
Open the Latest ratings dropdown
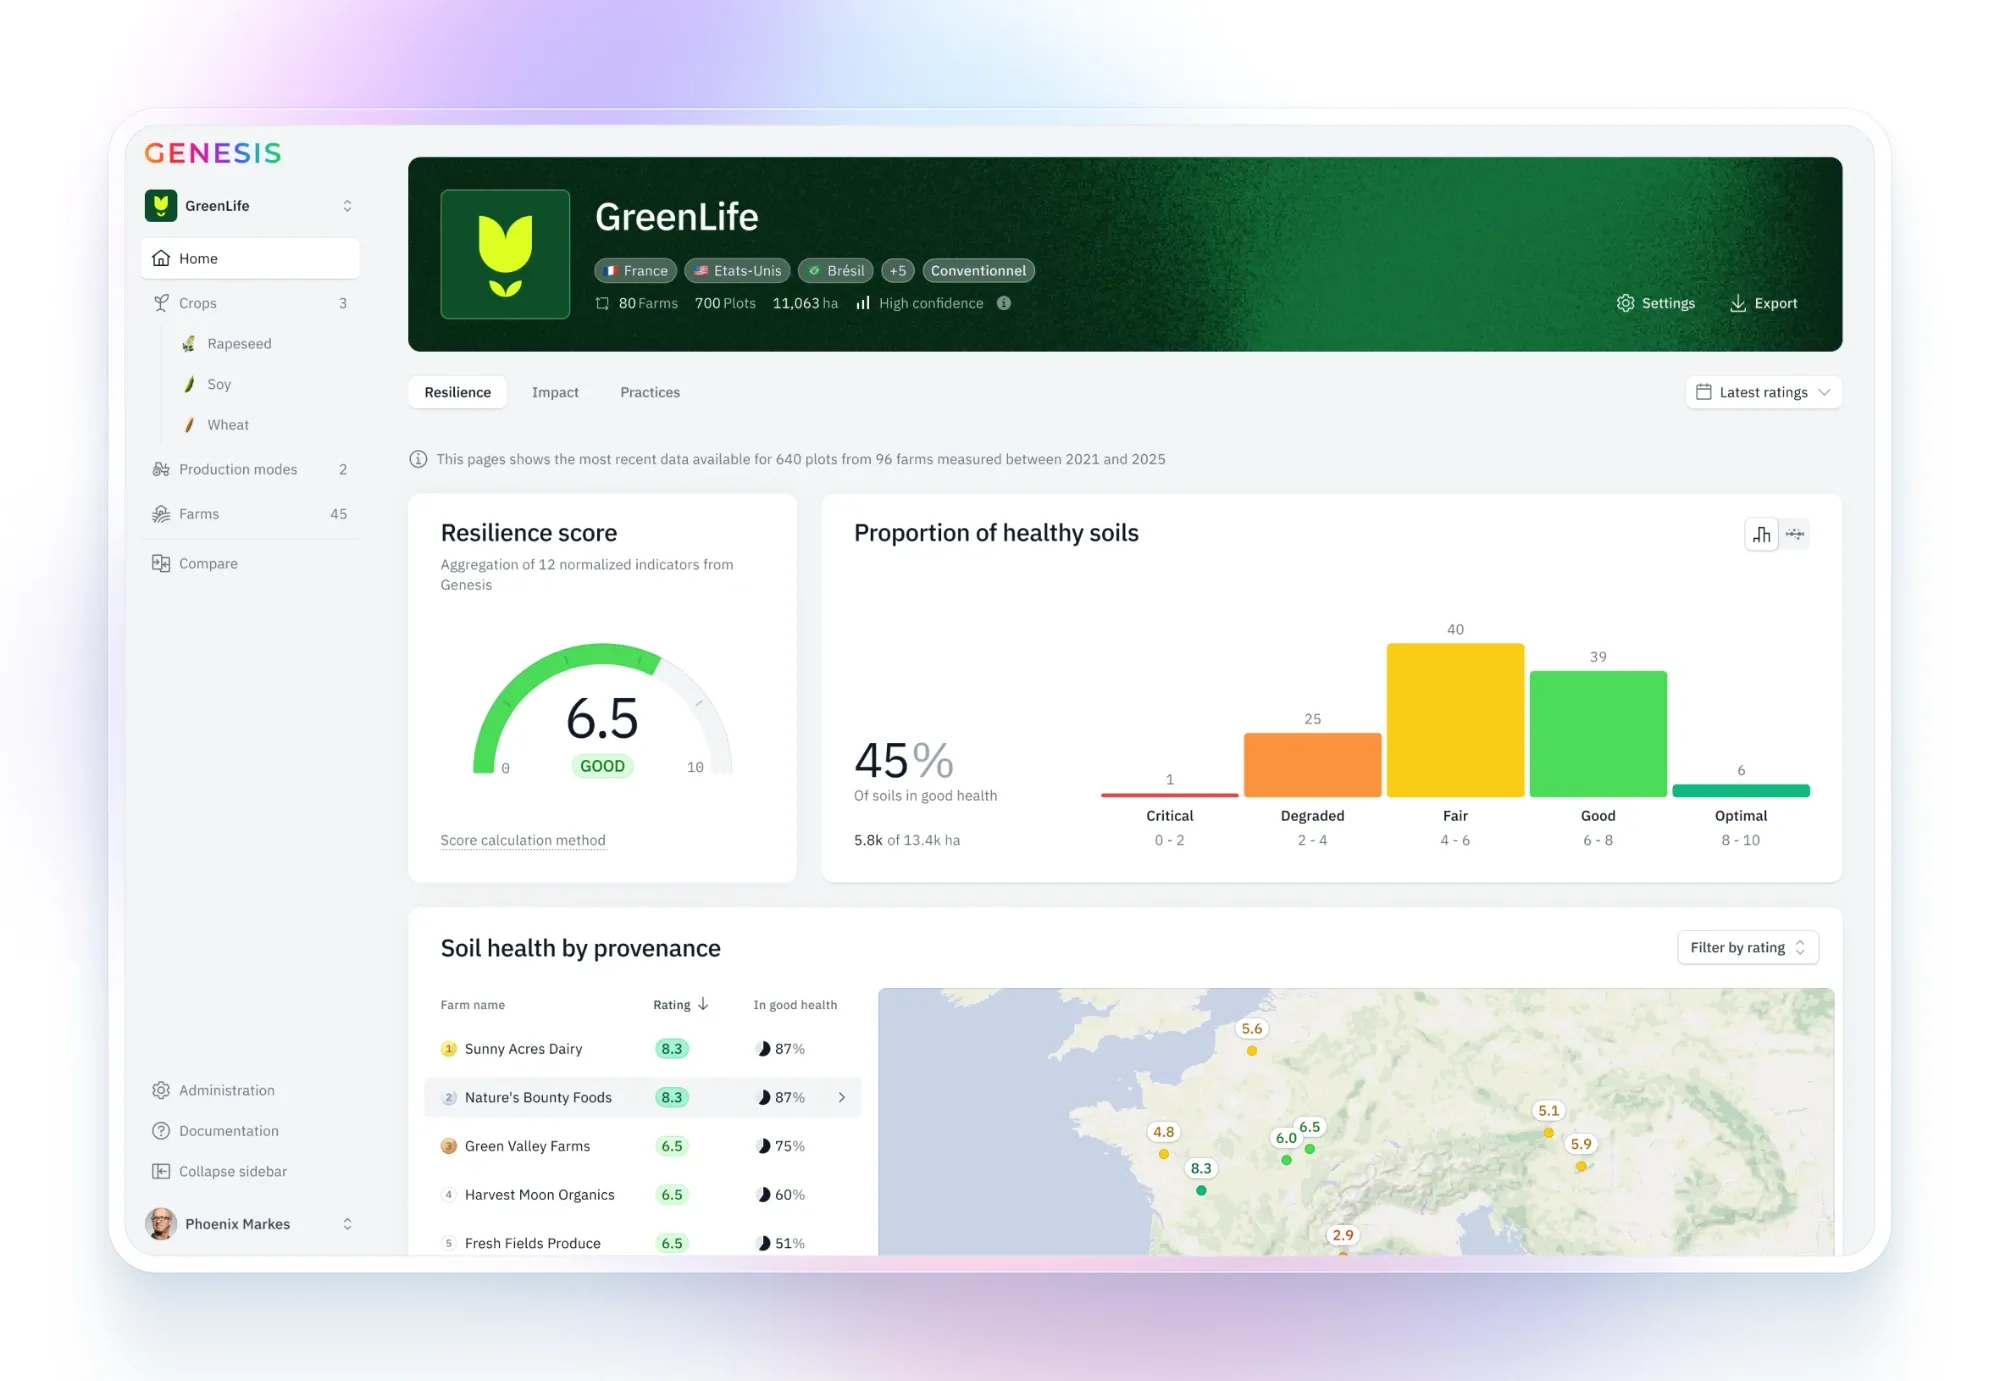tap(1763, 393)
